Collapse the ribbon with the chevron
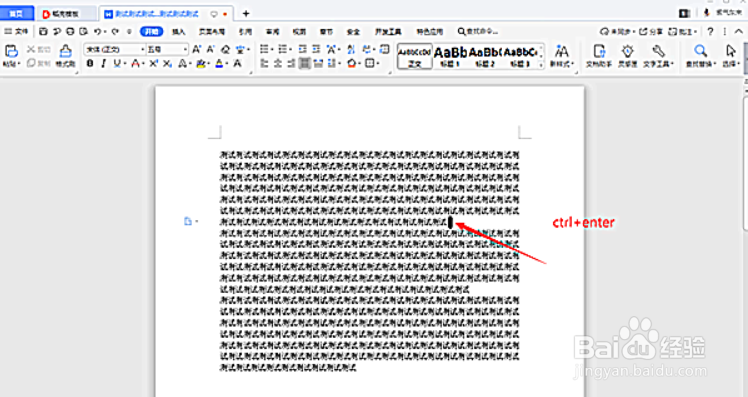The image size is (748, 397). (x=738, y=31)
